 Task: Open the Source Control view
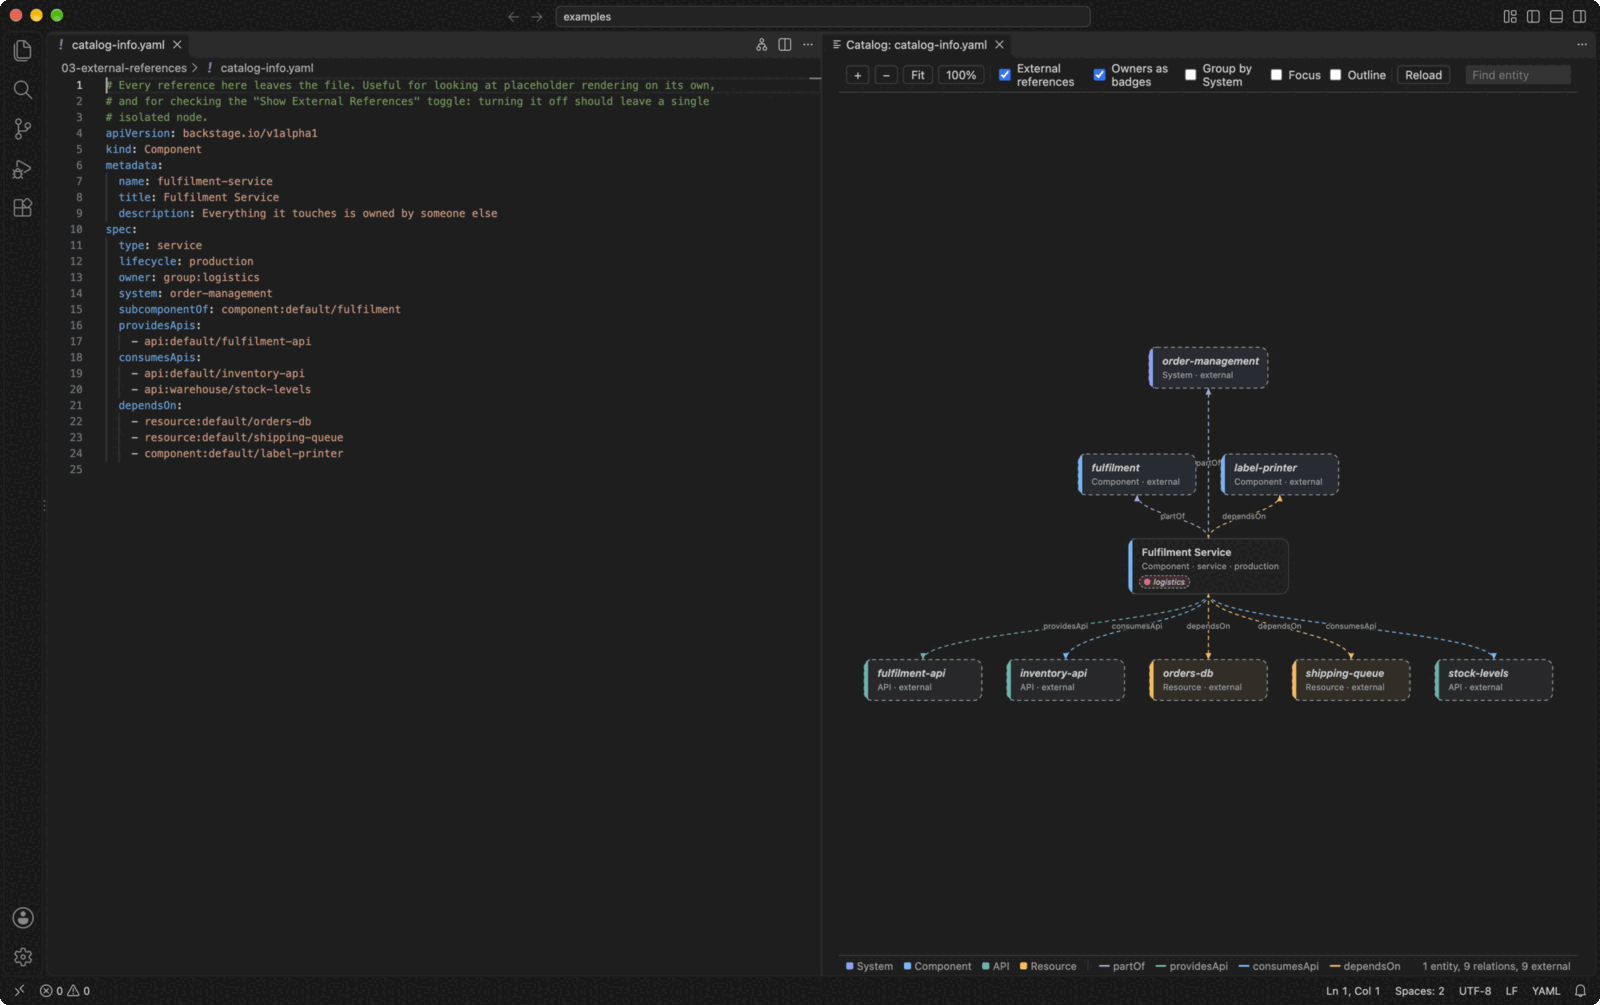[x=22, y=129]
